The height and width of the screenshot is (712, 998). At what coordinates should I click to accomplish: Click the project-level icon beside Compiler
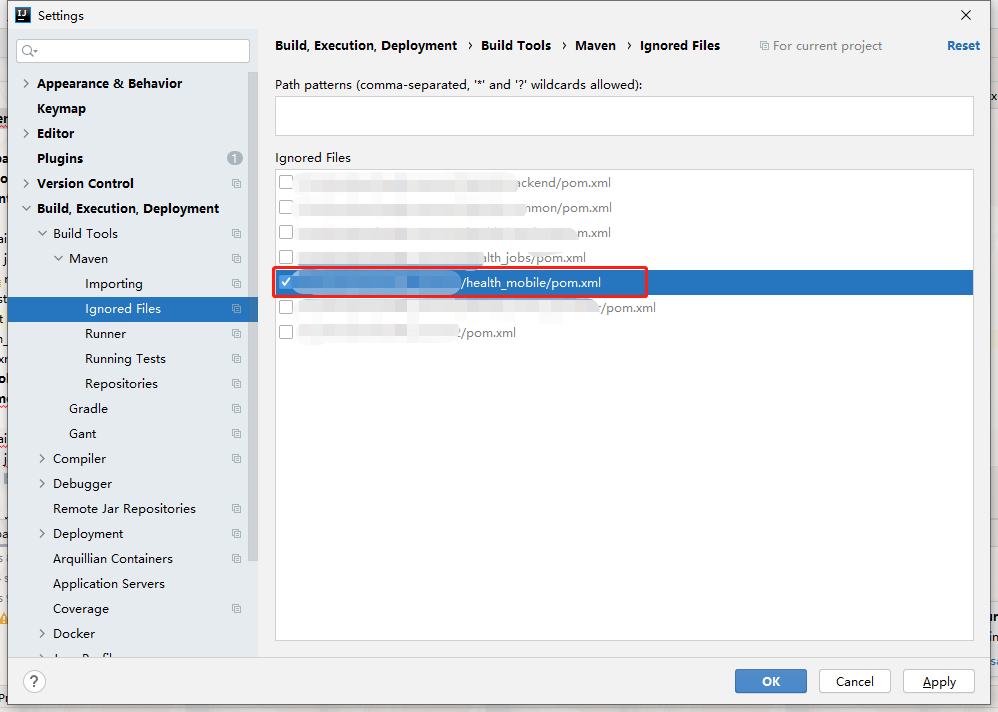(237, 459)
